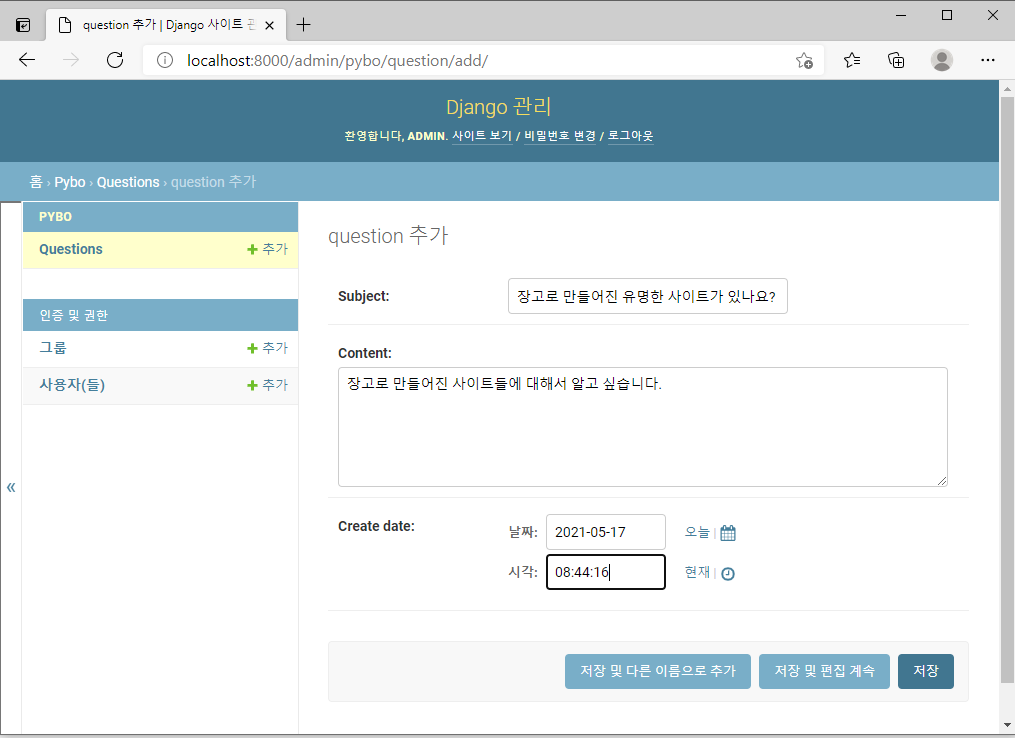Click 저장 및 다른 이름으로 추가 button
The height and width of the screenshot is (738, 1015).
pos(658,671)
